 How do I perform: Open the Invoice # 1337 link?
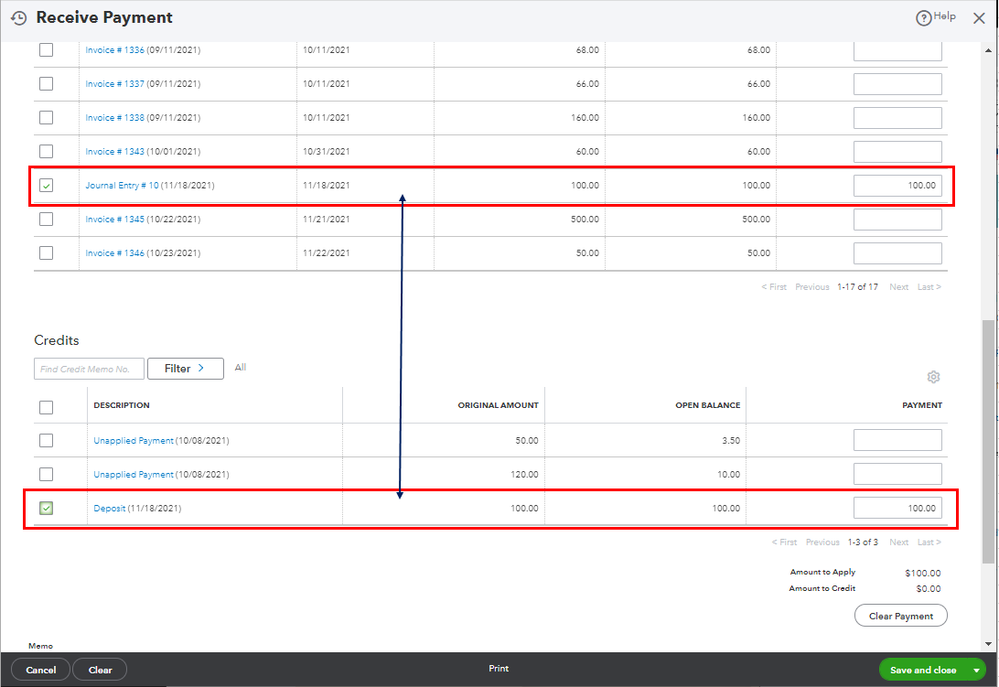(115, 83)
